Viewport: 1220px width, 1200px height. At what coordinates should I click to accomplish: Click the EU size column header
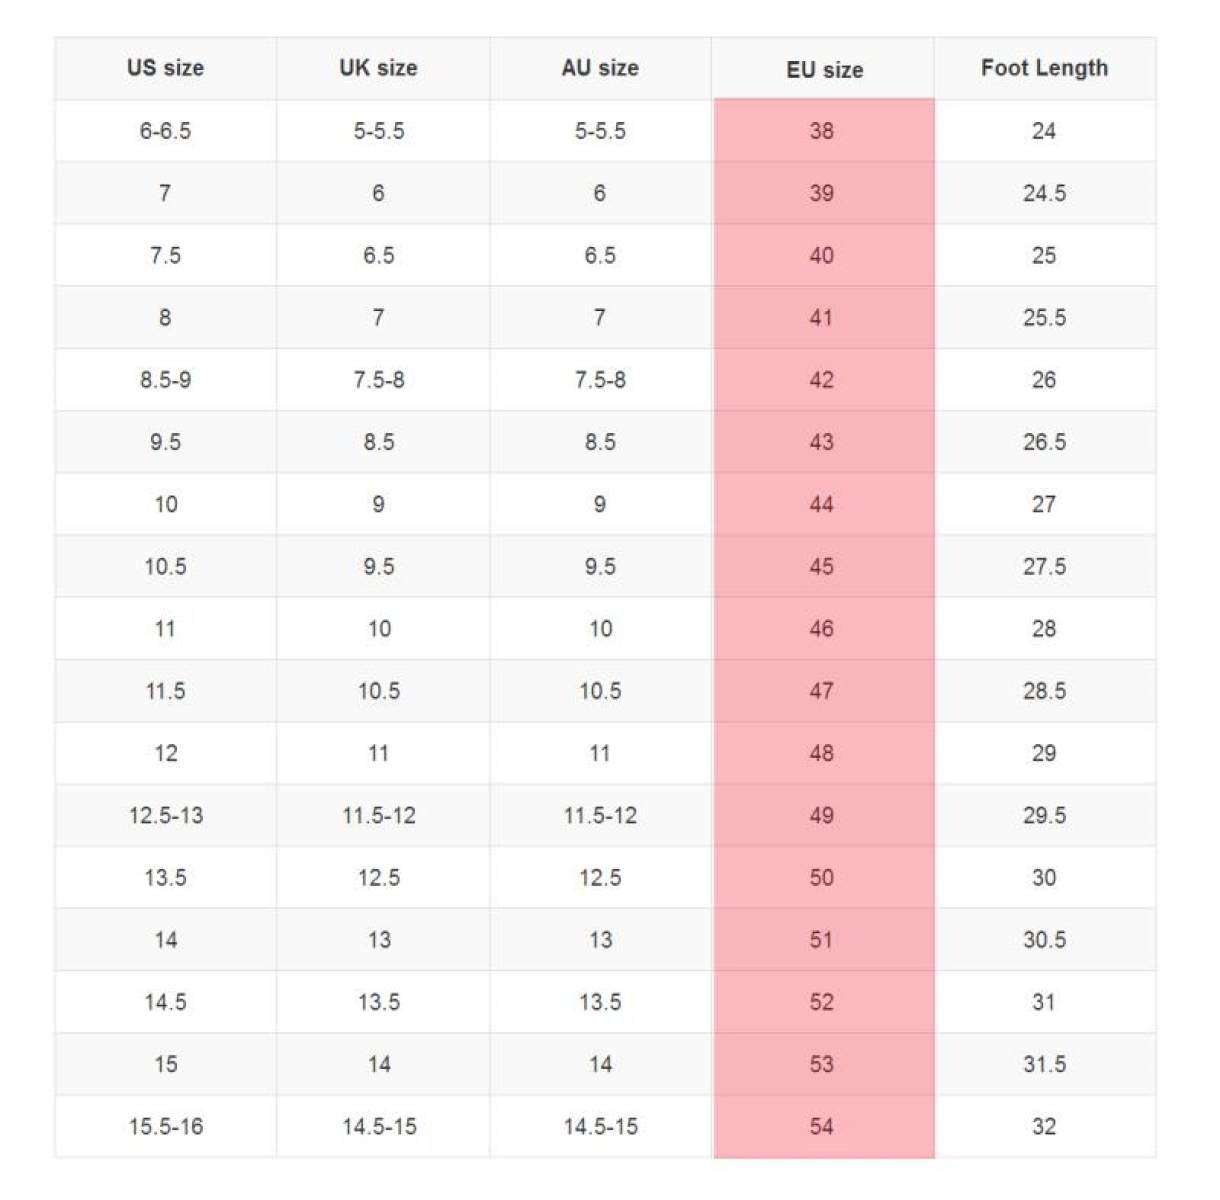point(824,70)
